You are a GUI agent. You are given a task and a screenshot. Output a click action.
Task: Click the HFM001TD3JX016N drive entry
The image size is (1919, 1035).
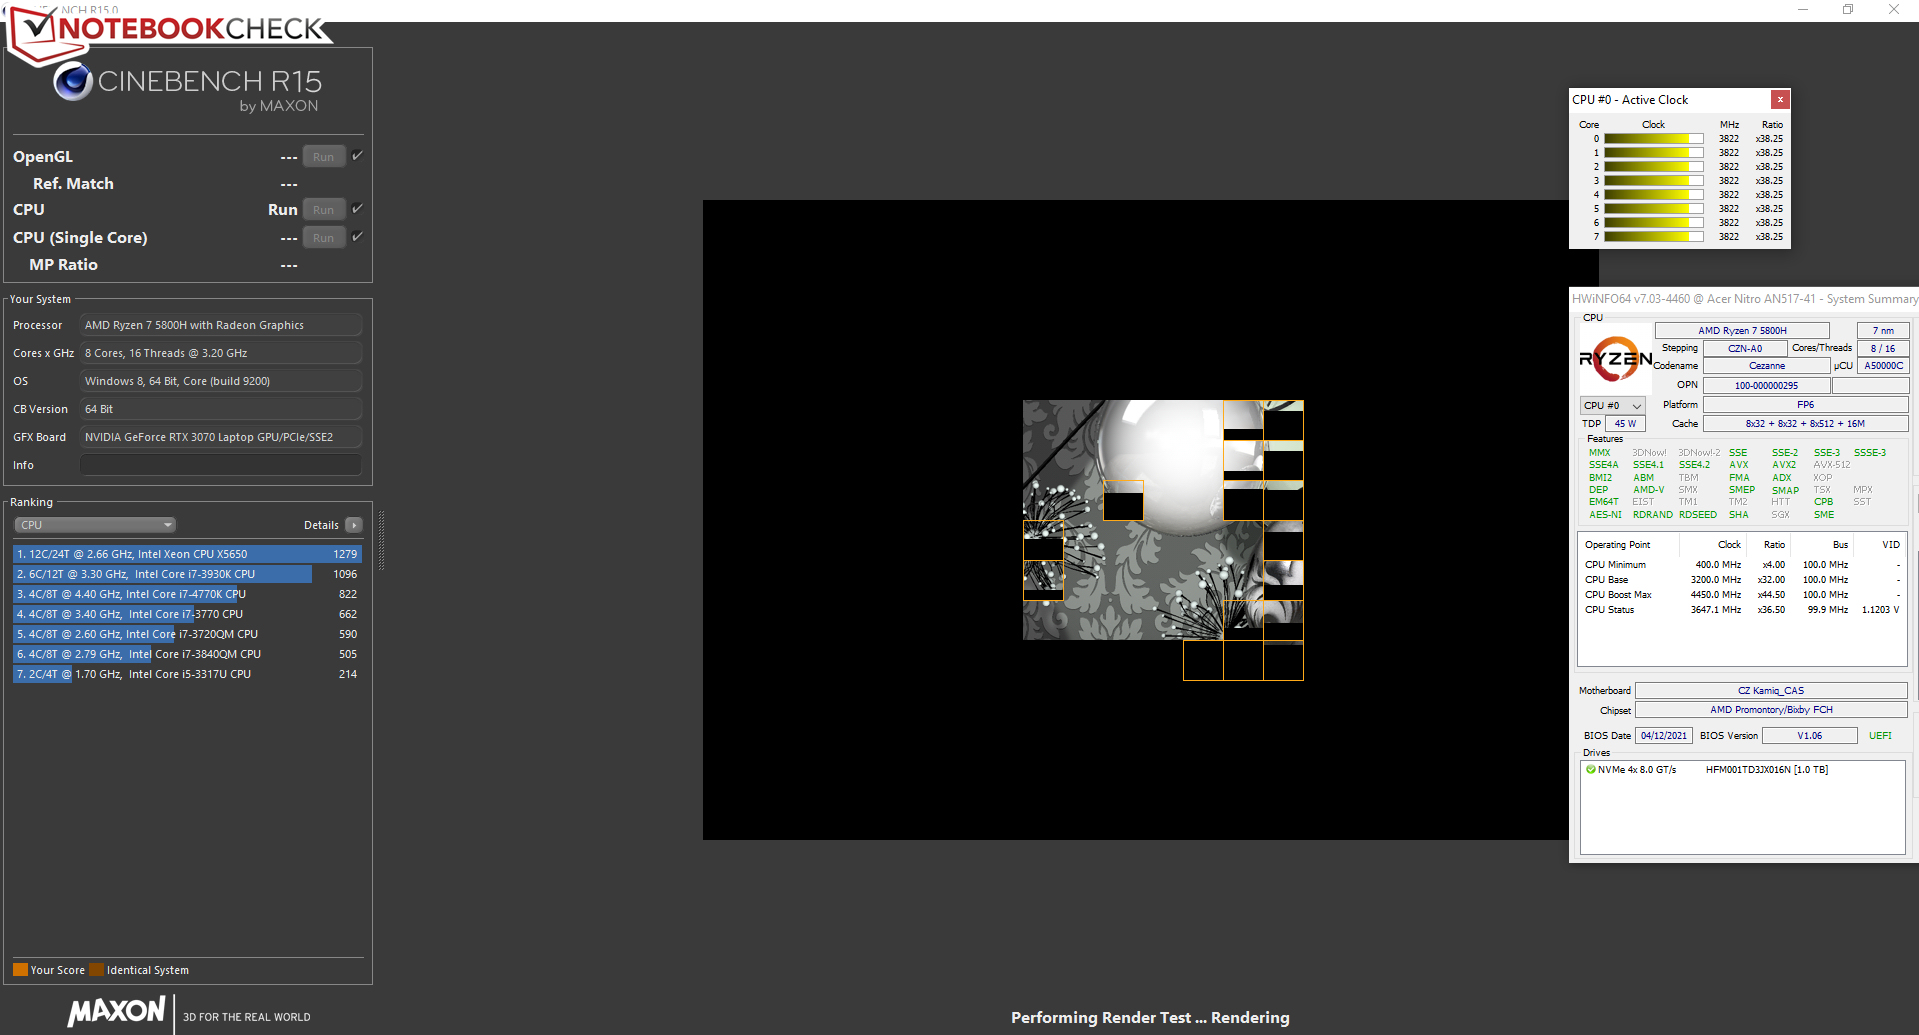coord(1766,770)
